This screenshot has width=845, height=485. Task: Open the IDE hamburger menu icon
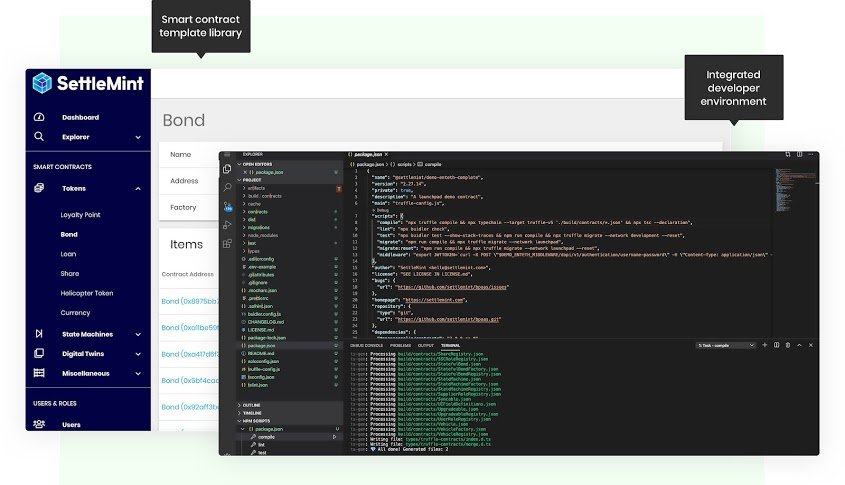227,155
